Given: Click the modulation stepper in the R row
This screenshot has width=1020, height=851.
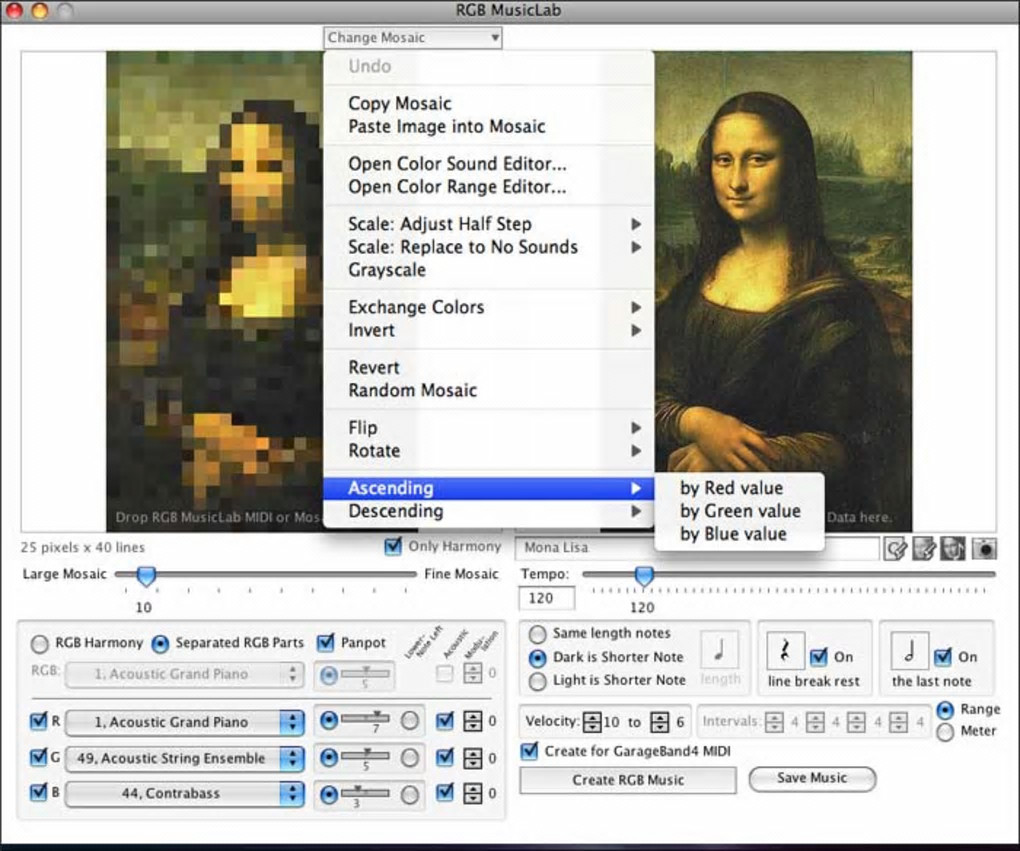Looking at the screenshot, I should [x=472, y=721].
